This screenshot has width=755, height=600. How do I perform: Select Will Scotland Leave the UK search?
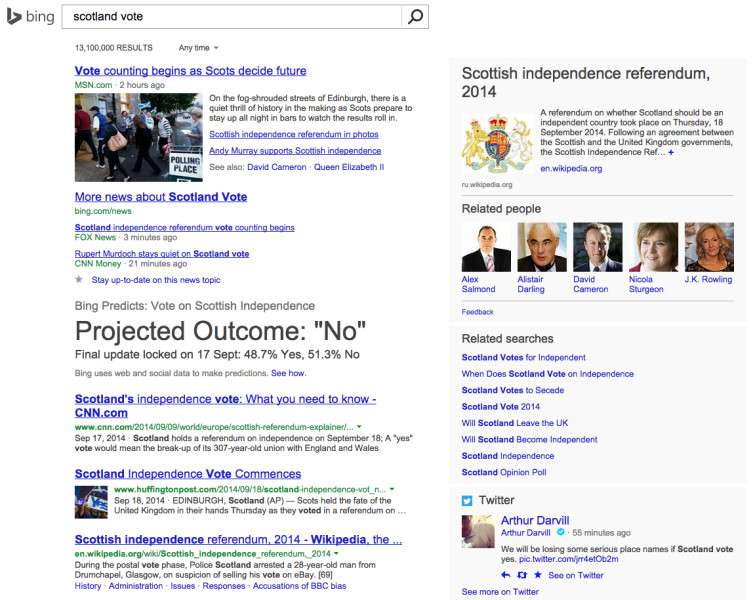pos(515,423)
